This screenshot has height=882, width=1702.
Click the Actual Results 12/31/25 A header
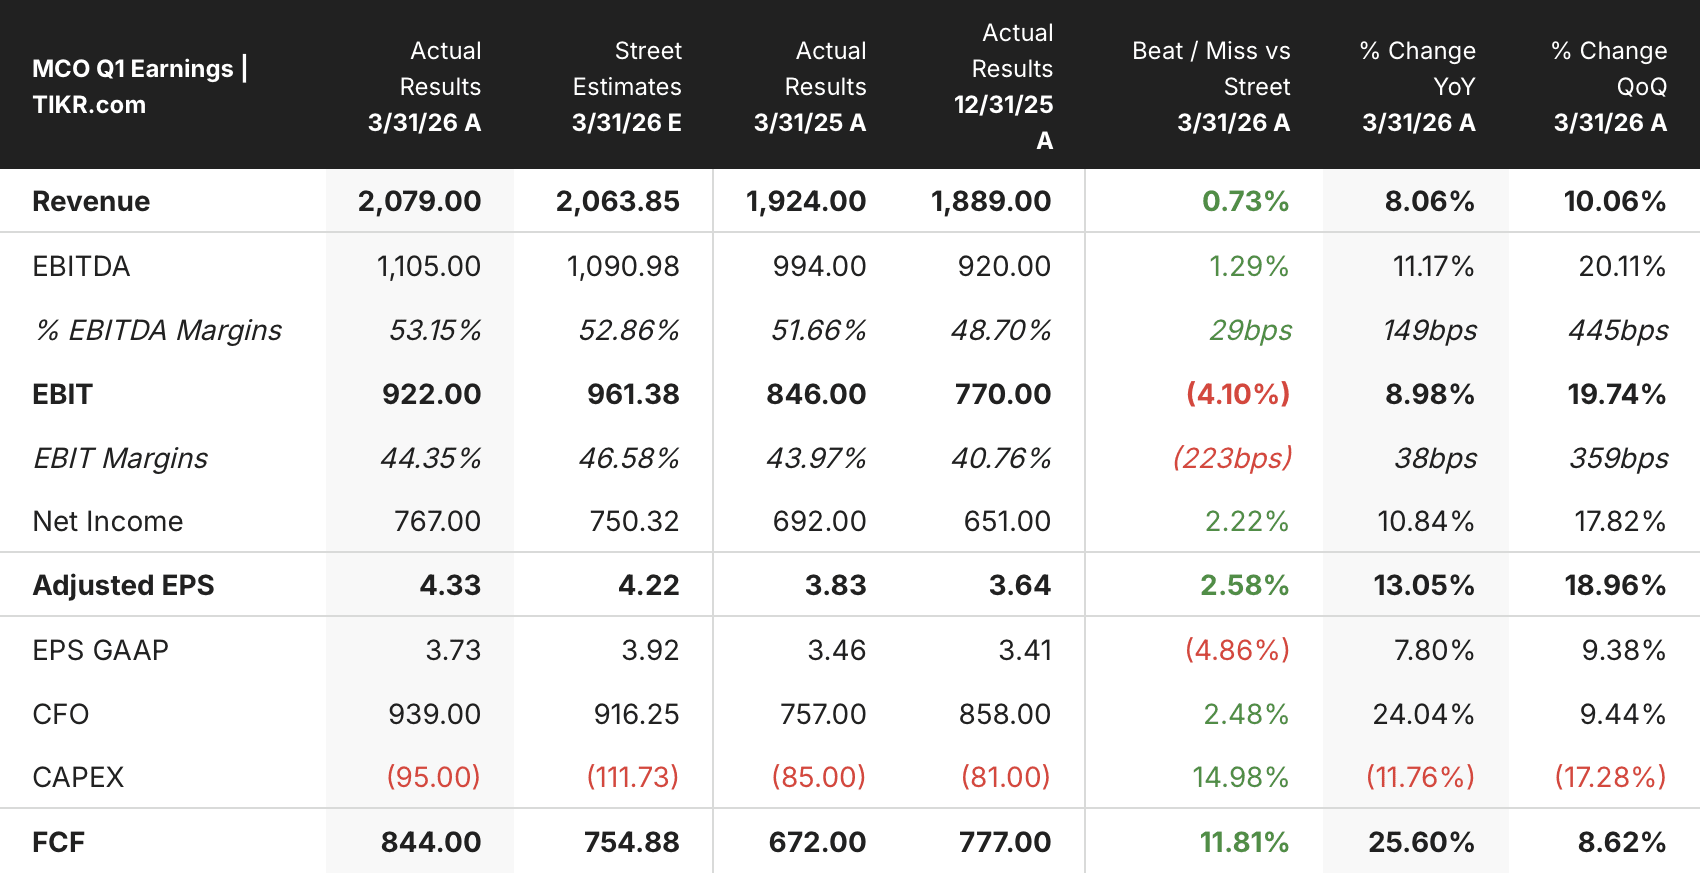pyautogui.click(x=1003, y=86)
